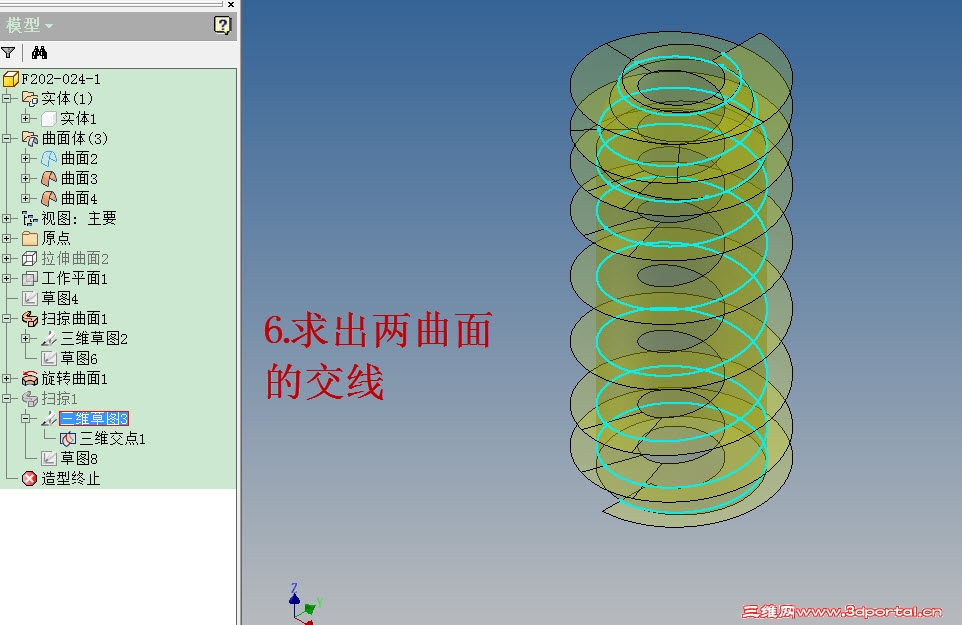Expand the 原点 folder
Image resolution: width=962 pixels, height=625 pixels.
point(7,238)
